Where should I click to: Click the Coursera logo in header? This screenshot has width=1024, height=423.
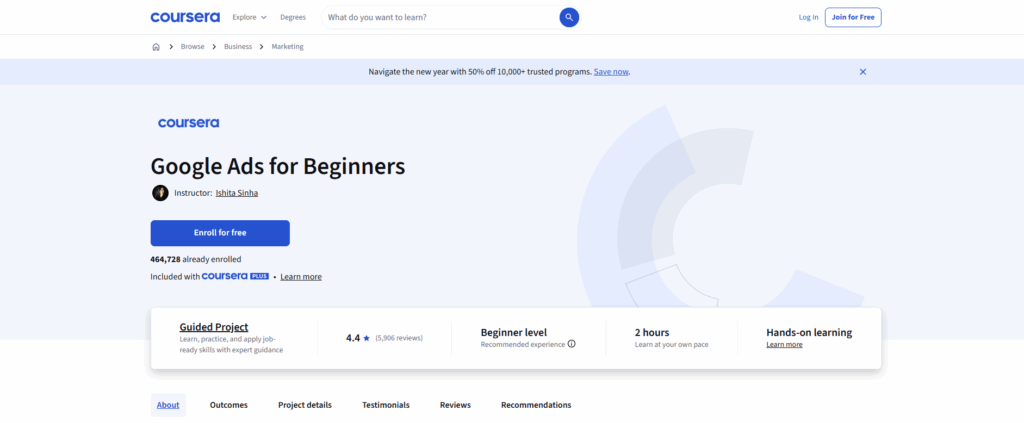(185, 17)
